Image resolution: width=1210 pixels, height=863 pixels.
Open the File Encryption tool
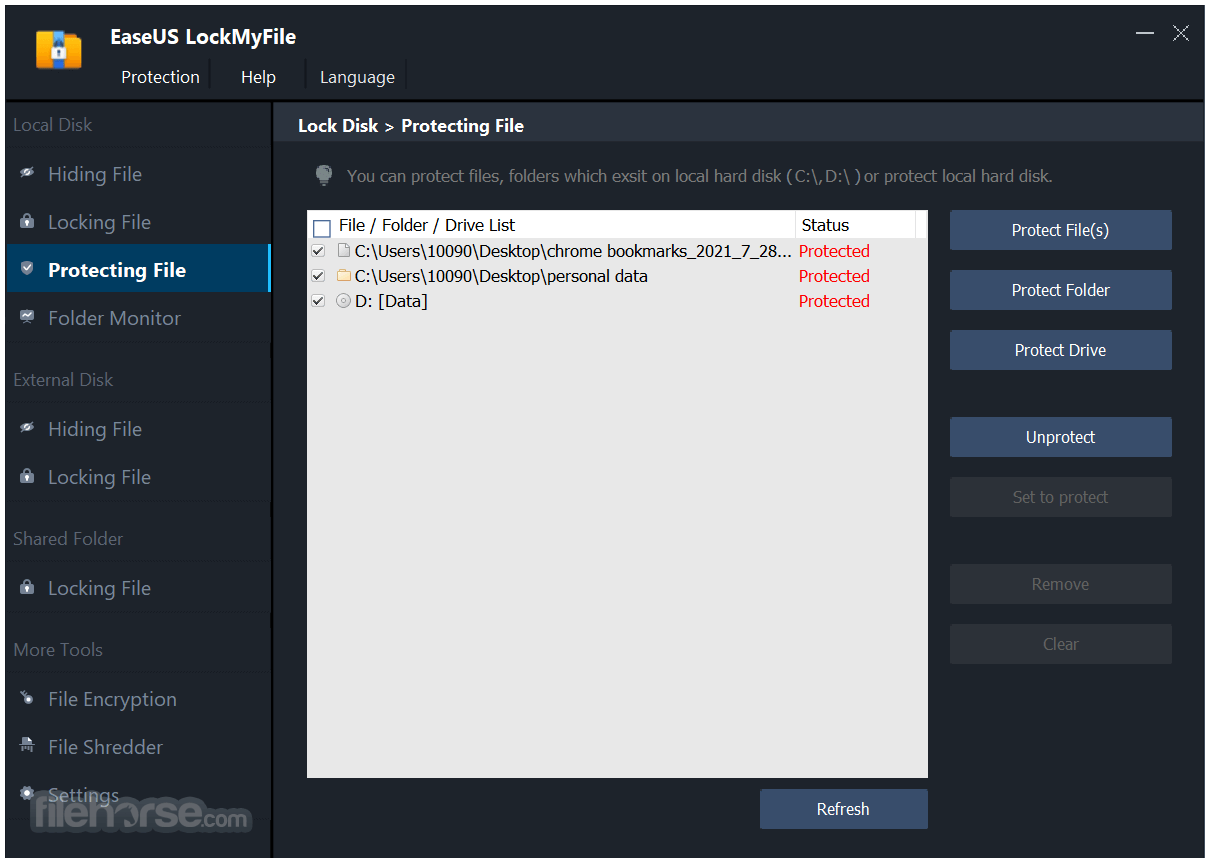coord(138,698)
